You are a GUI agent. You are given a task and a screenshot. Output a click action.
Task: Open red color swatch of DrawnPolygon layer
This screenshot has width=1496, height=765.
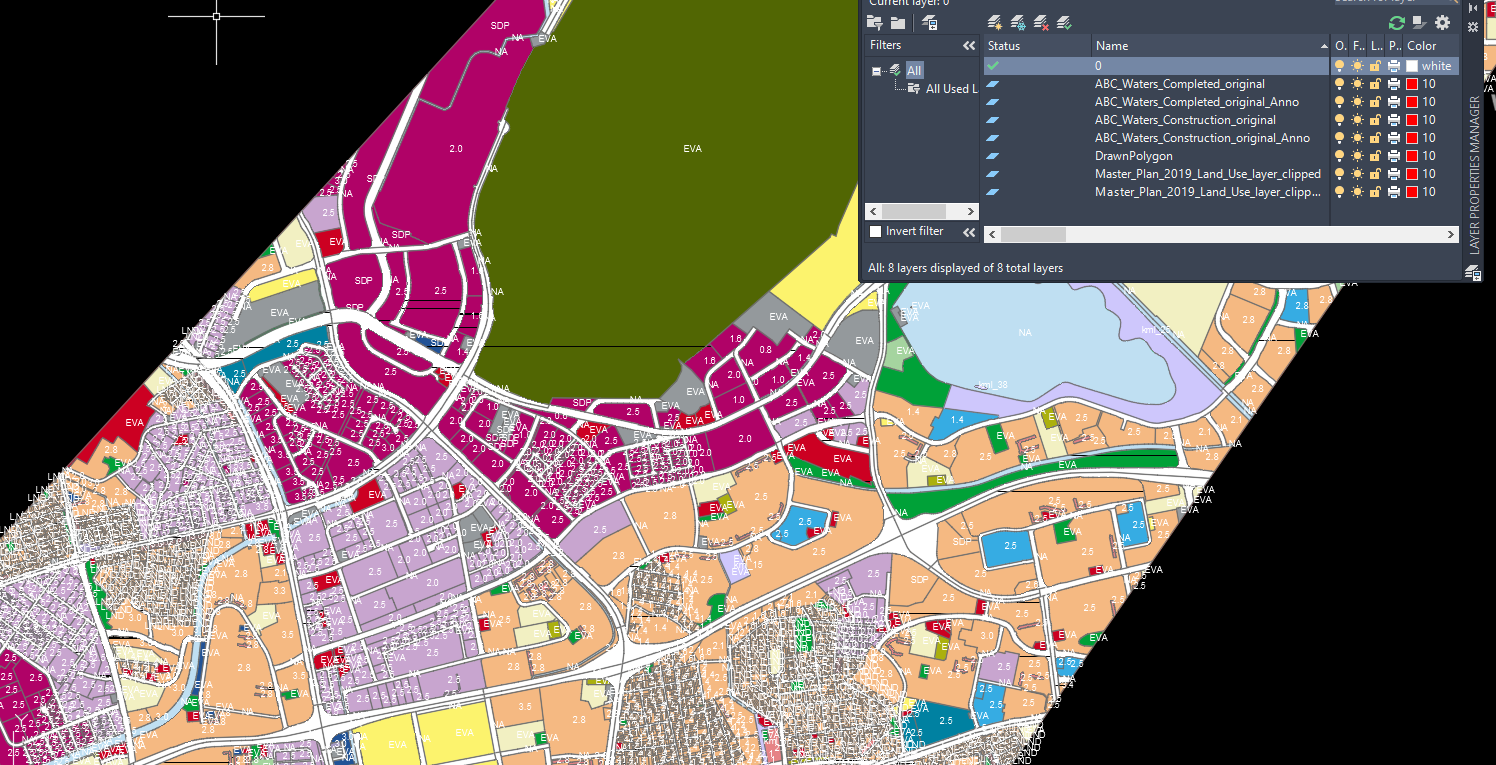1412,156
